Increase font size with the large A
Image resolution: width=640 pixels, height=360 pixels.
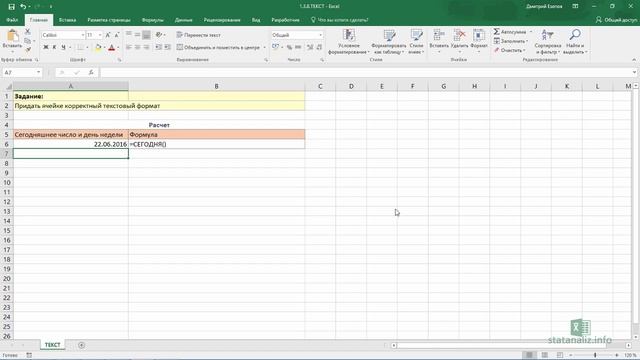pos(108,35)
